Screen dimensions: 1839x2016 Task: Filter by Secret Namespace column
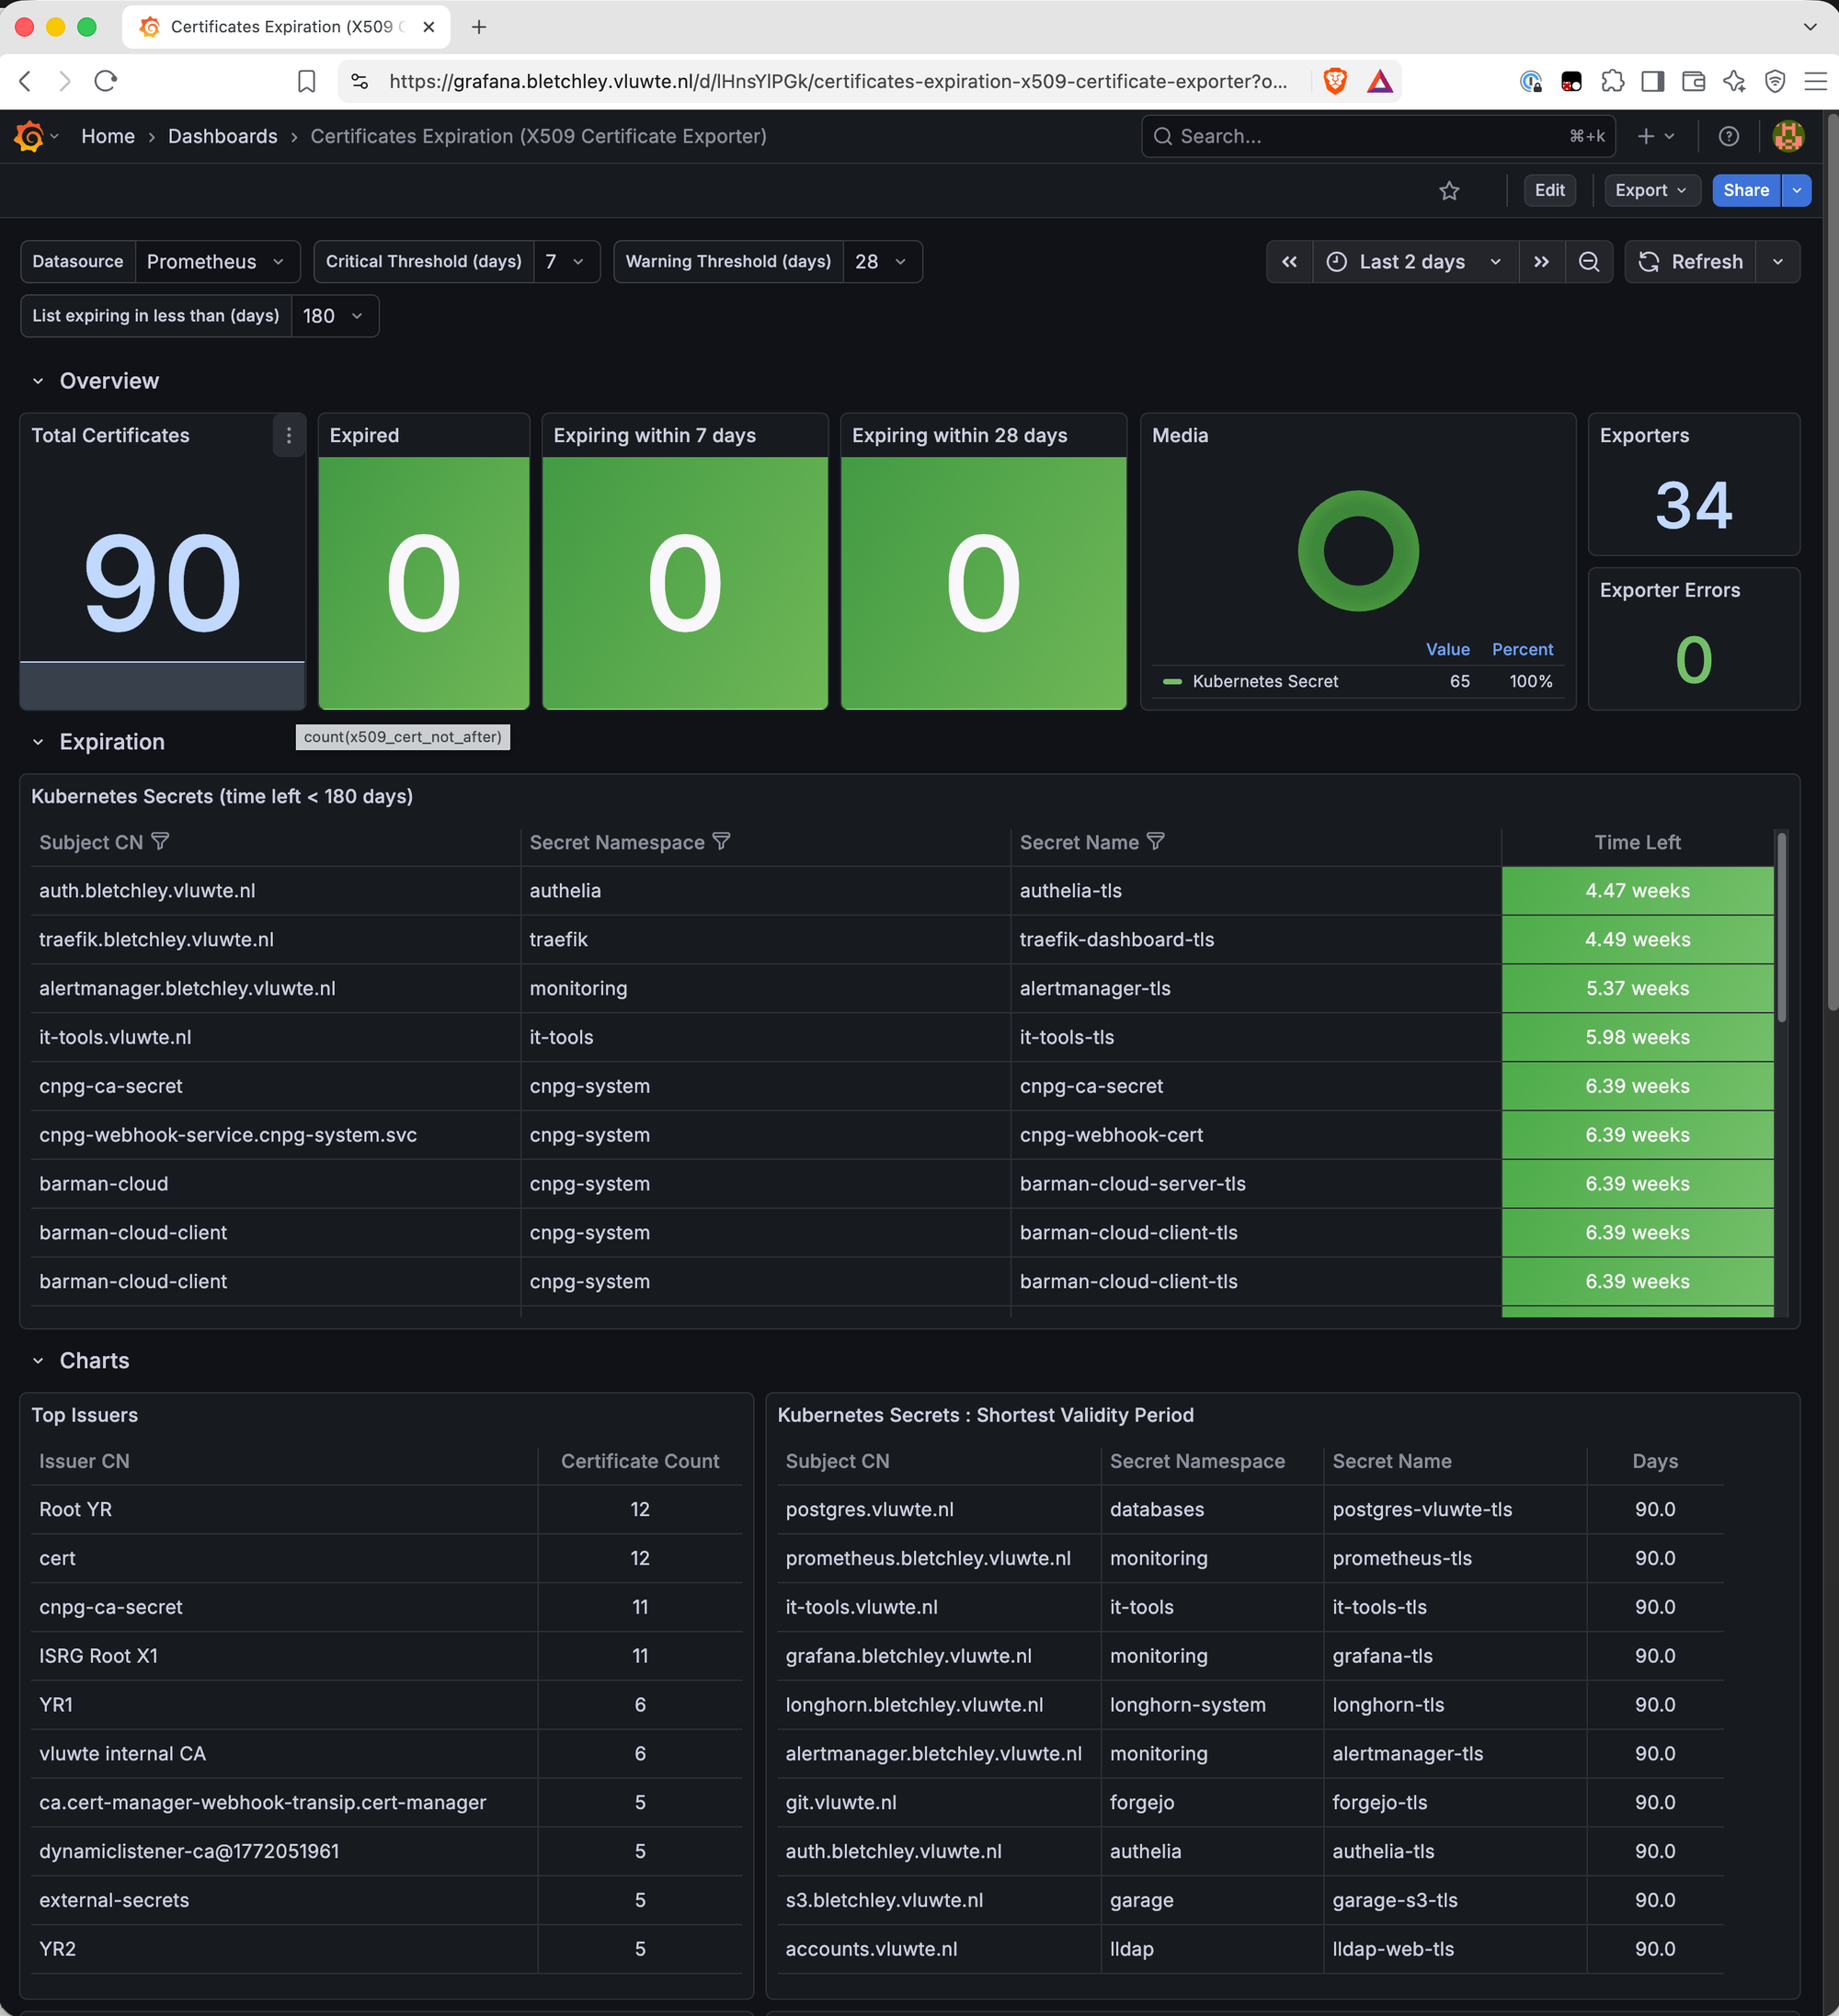click(x=721, y=842)
